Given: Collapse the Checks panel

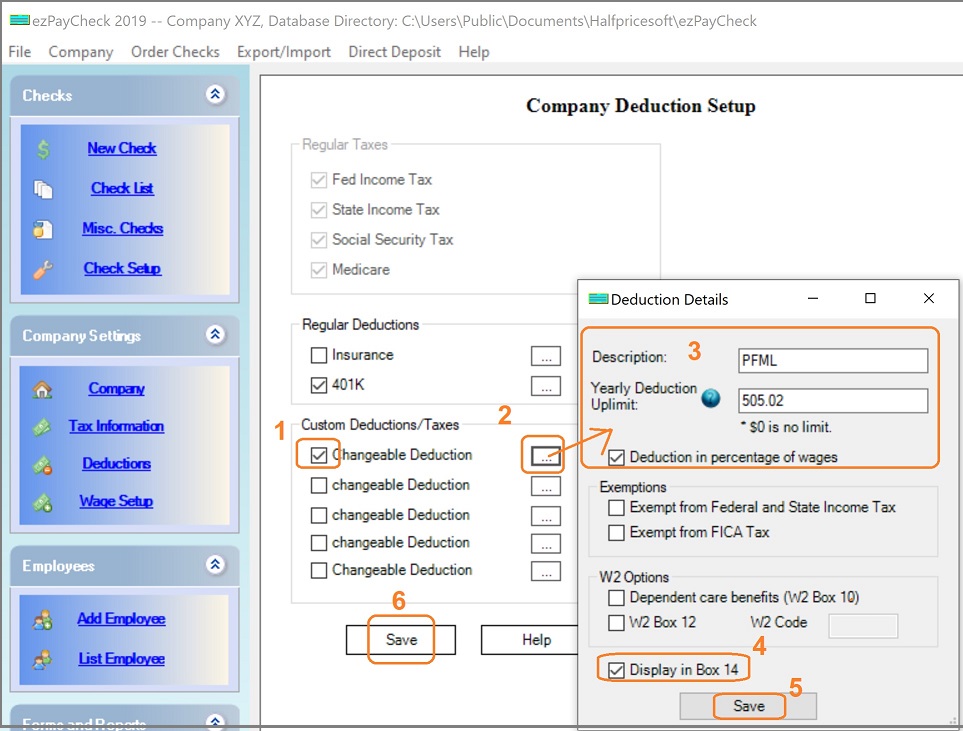Looking at the screenshot, I should (215, 95).
